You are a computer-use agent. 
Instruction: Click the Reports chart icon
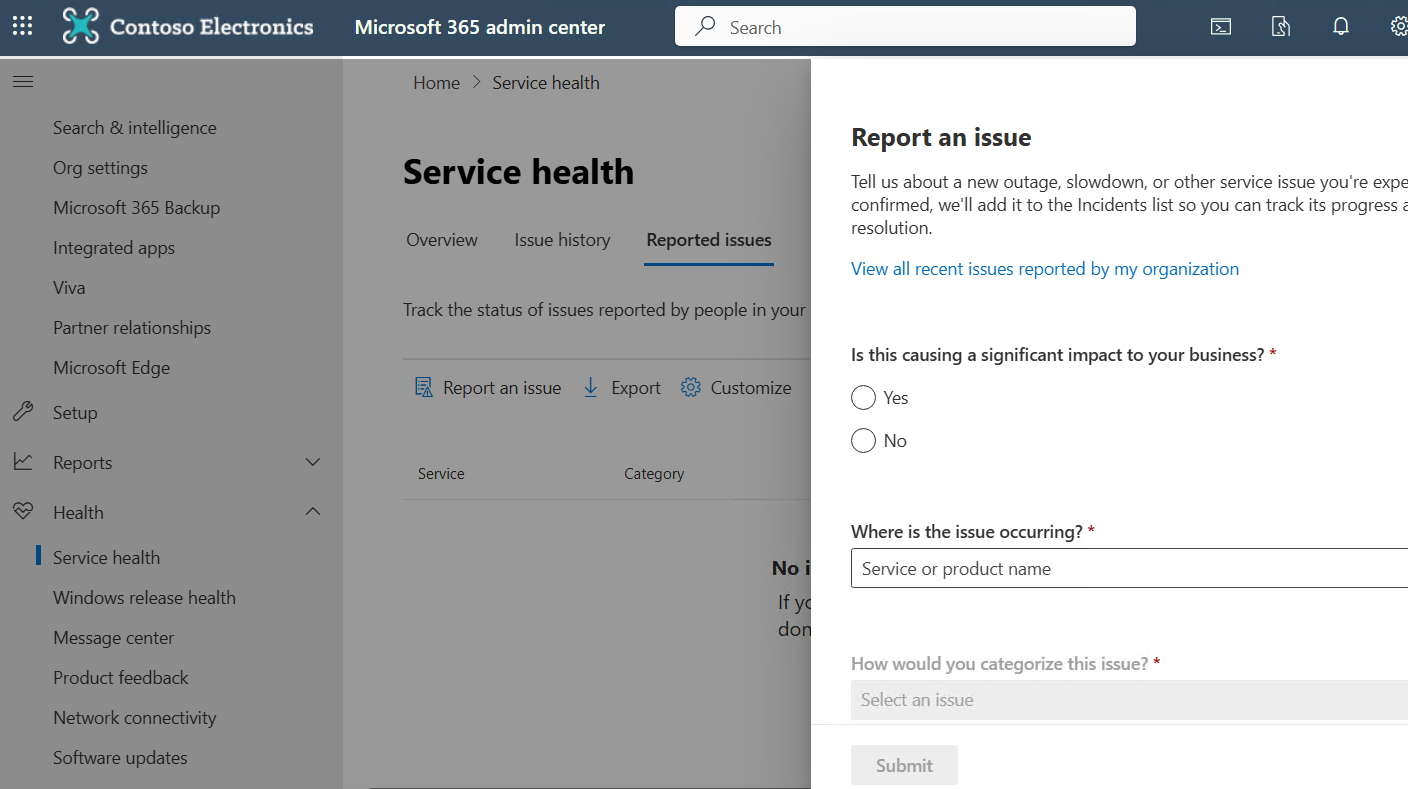23,462
